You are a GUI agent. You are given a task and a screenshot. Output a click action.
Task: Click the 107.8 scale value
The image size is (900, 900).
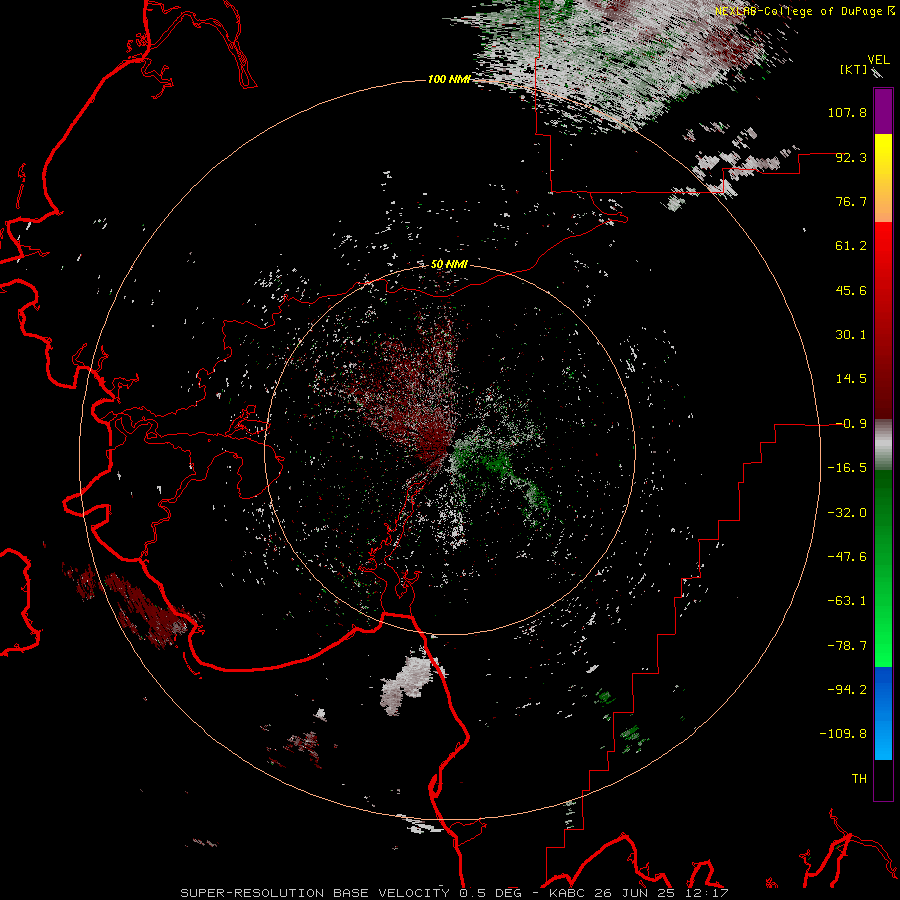click(x=847, y=112)
